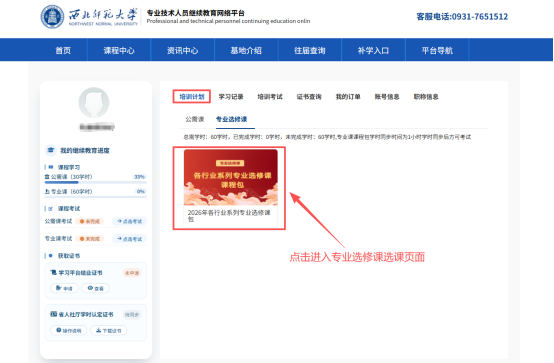The image size is (554, 363).
Task: Open 平台导航 navigation item
Action: [x=437, y=51]
